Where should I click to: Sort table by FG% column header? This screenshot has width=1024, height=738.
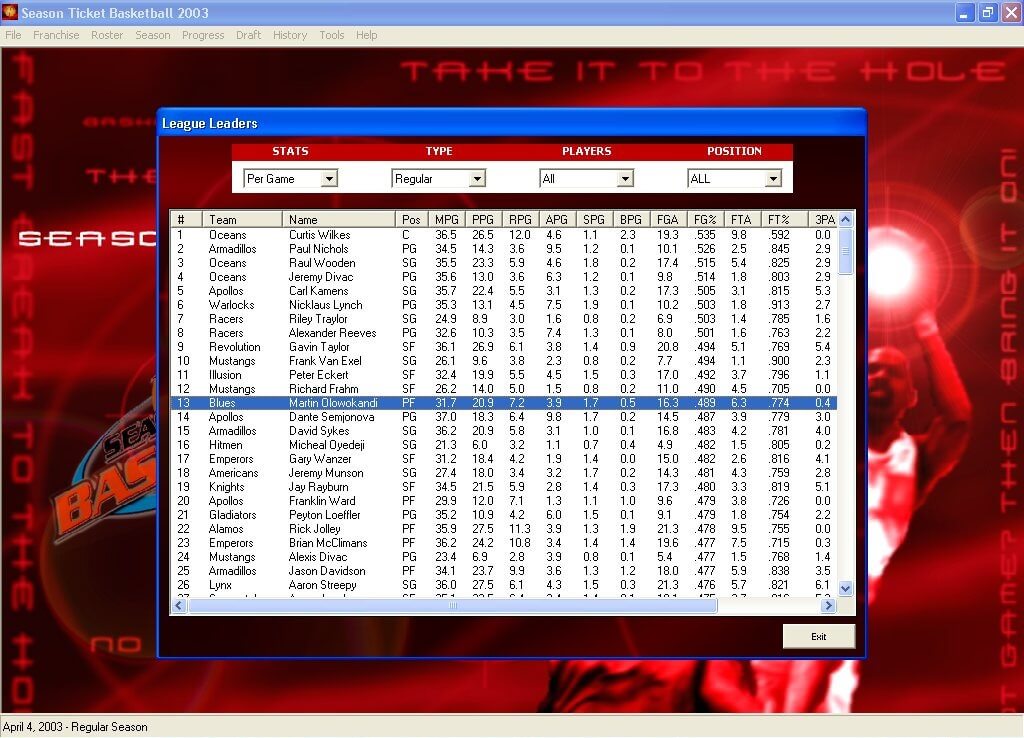click(705, 219)
